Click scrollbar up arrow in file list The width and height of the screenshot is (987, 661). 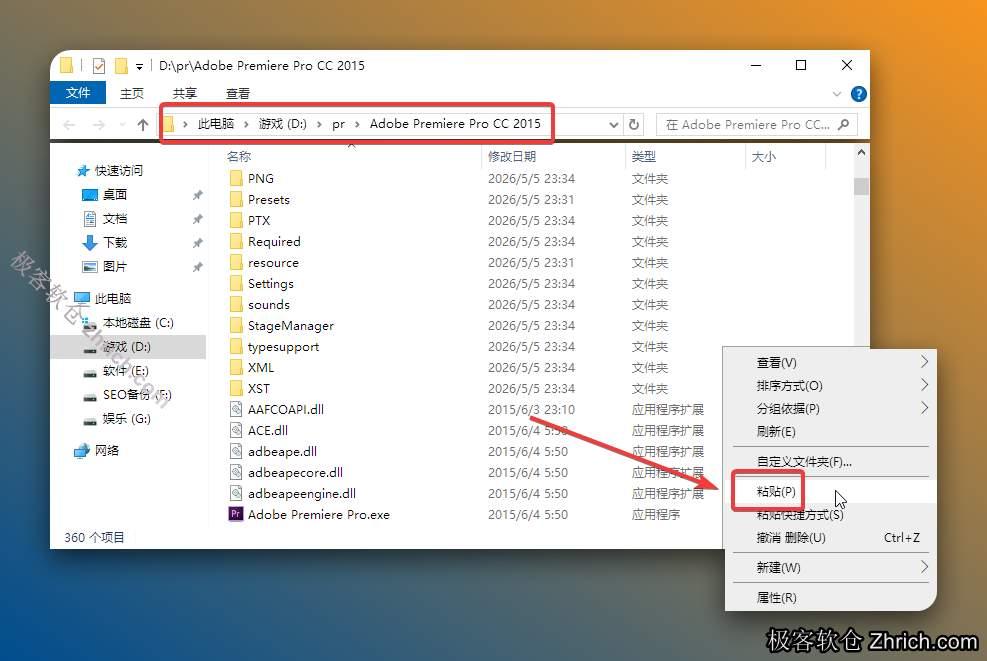coord(861,152)
